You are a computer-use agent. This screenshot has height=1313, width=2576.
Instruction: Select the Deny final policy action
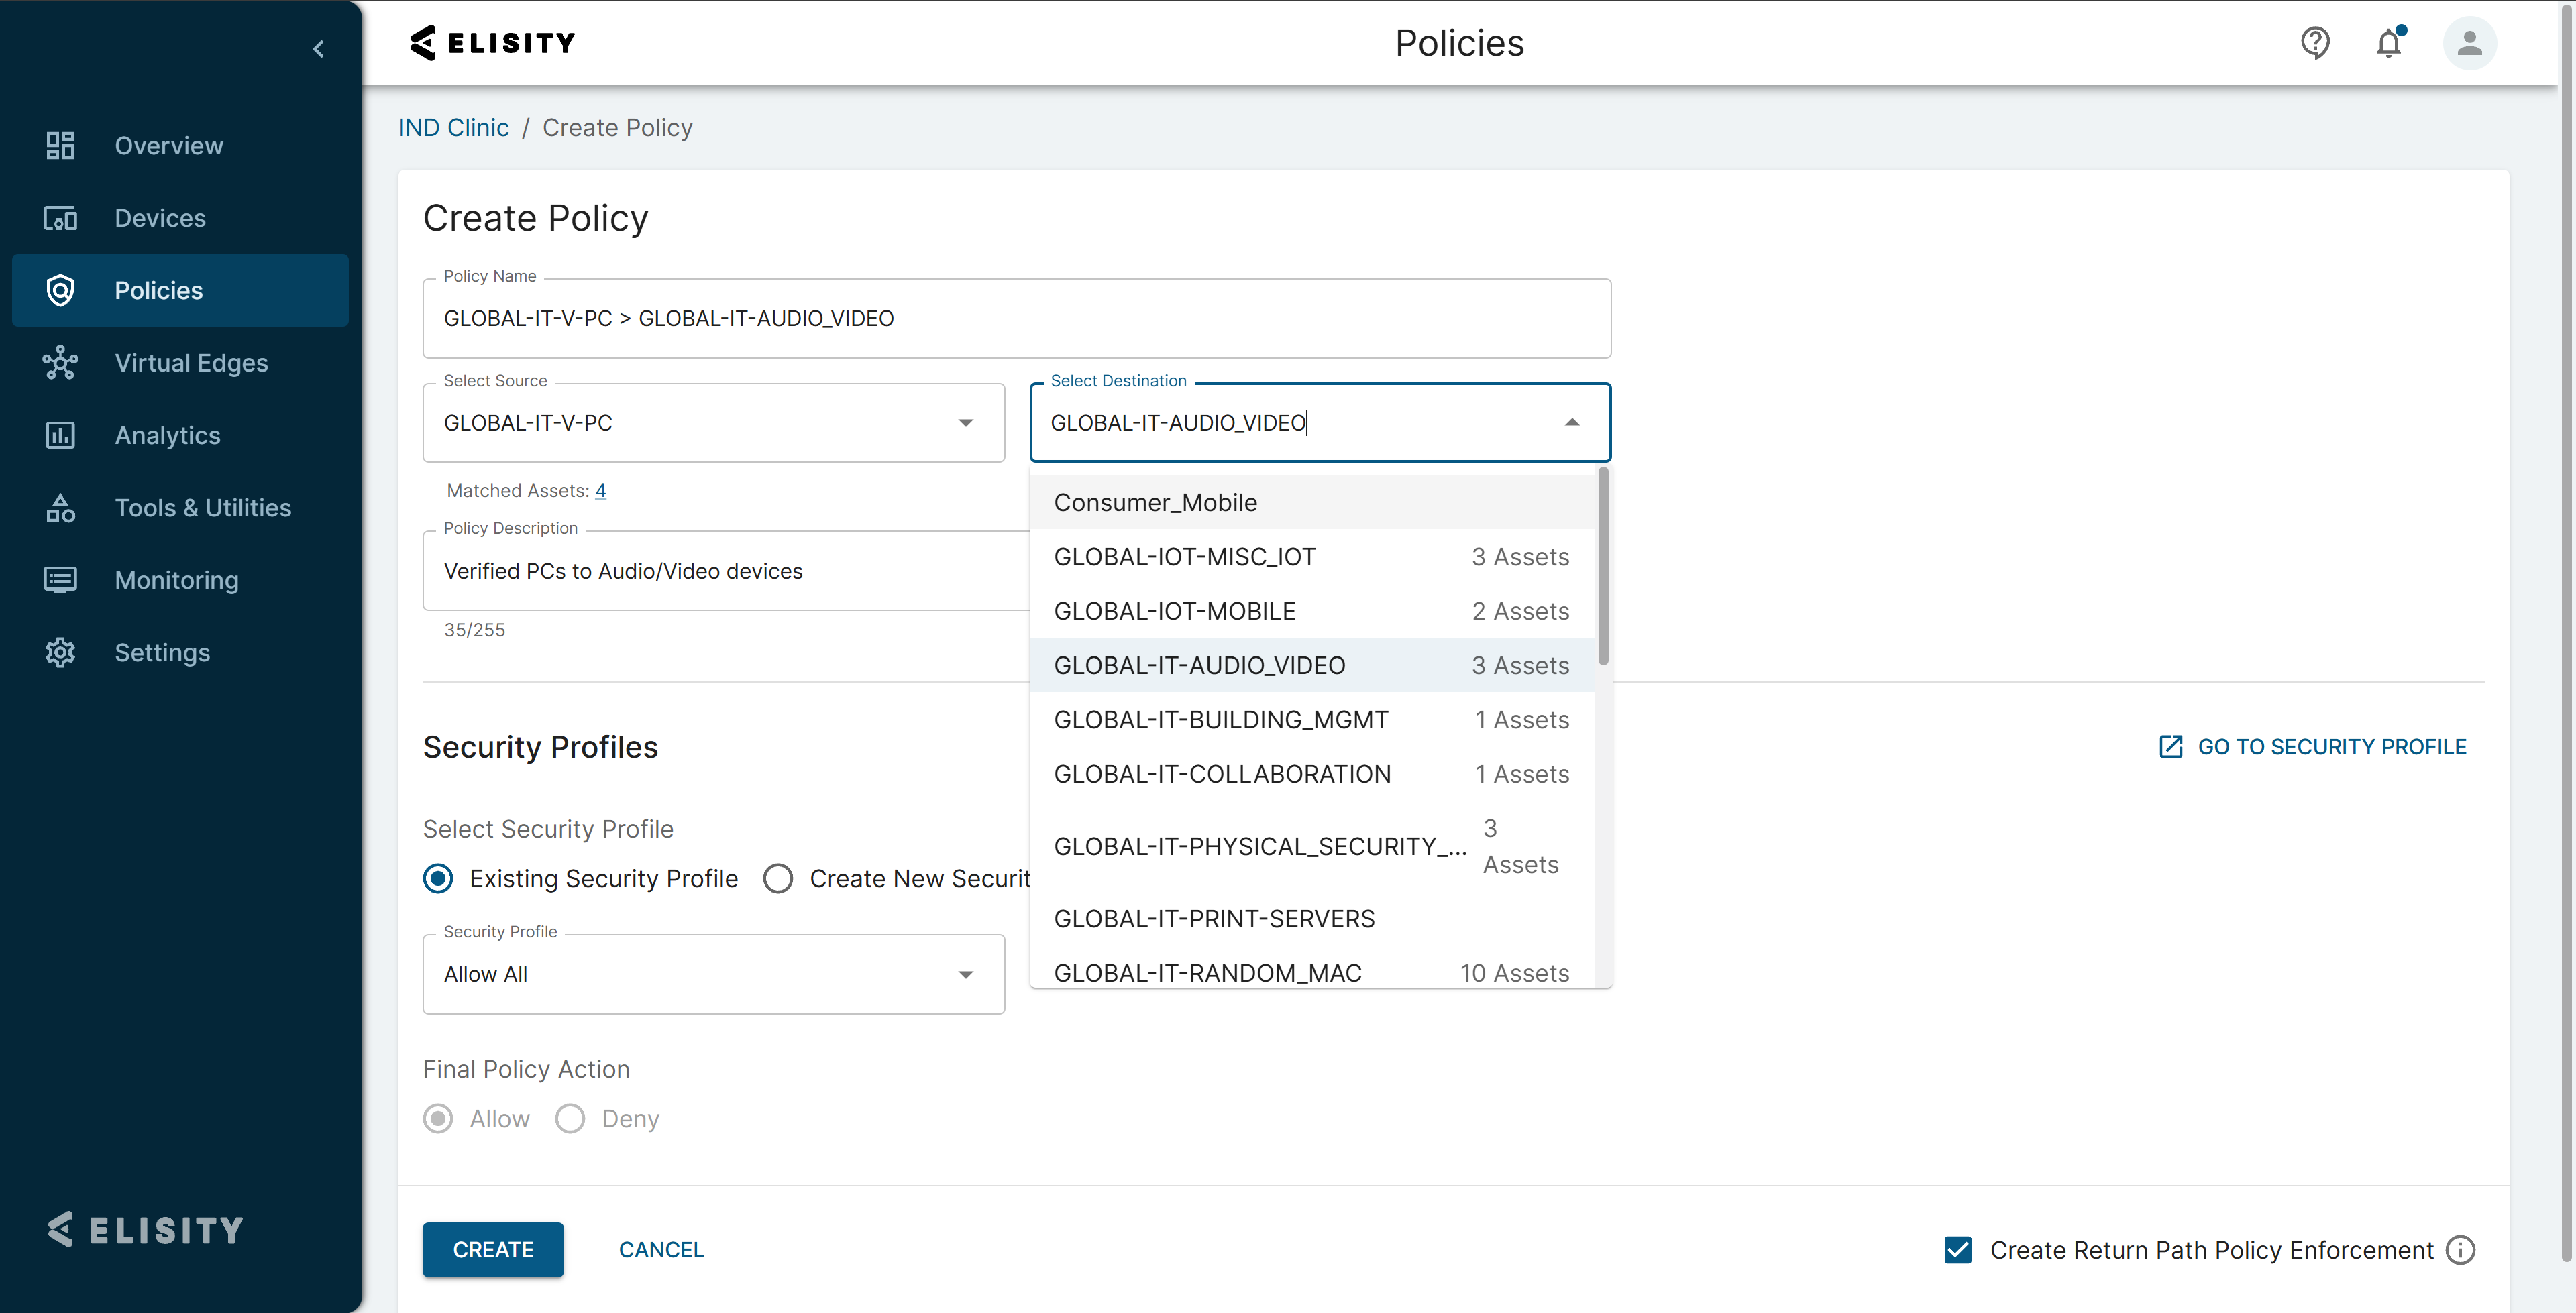pyautogui.click(x=570, y=1118)
